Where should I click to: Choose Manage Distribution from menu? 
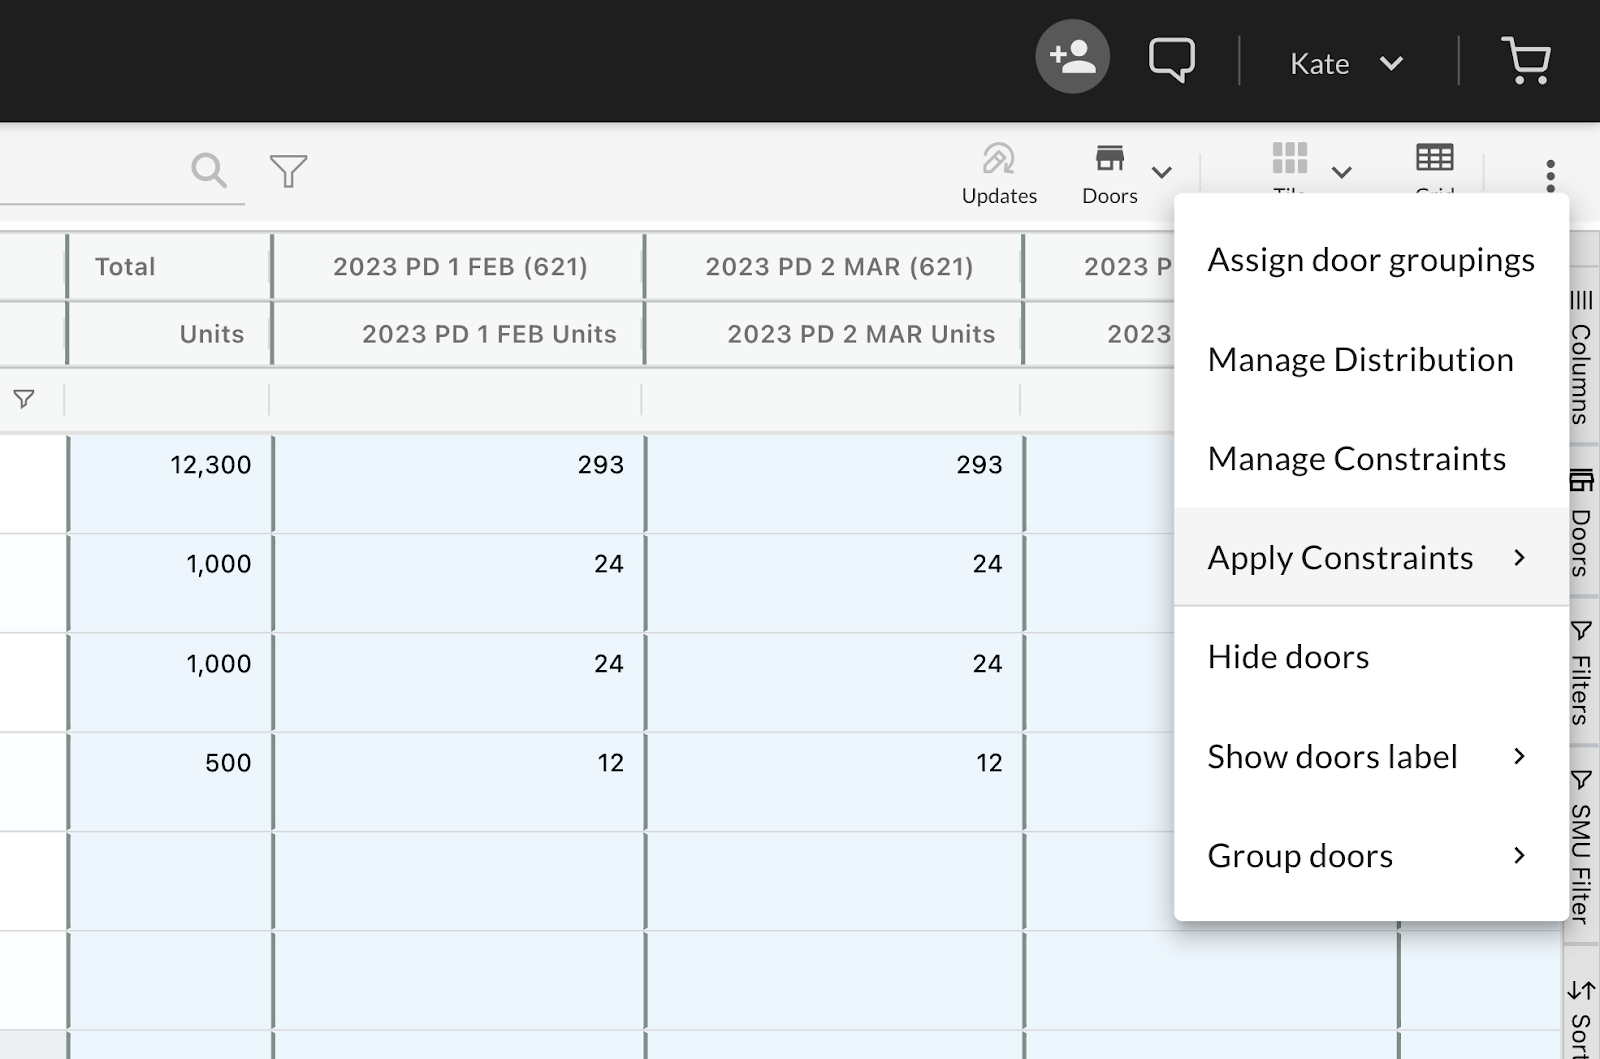(x=1360, y=360)
